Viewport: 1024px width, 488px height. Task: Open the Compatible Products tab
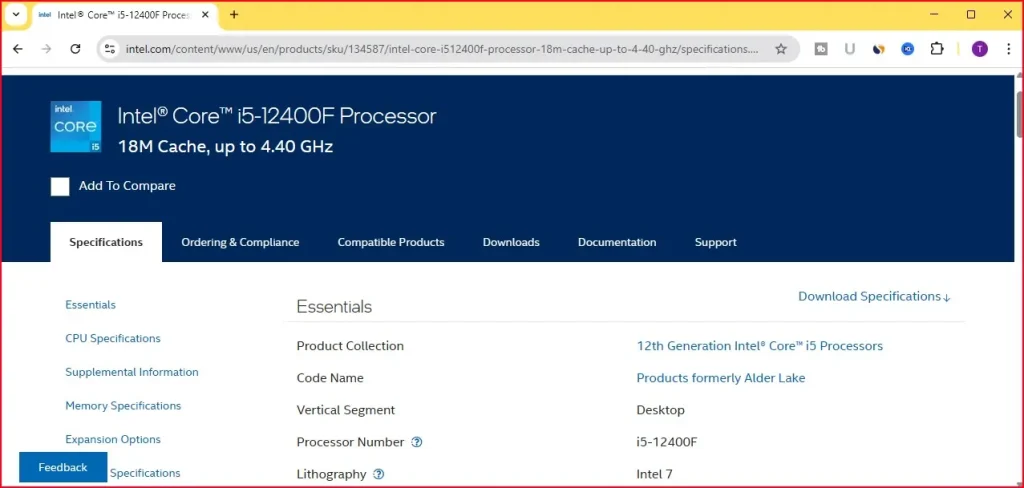(391, 242)
